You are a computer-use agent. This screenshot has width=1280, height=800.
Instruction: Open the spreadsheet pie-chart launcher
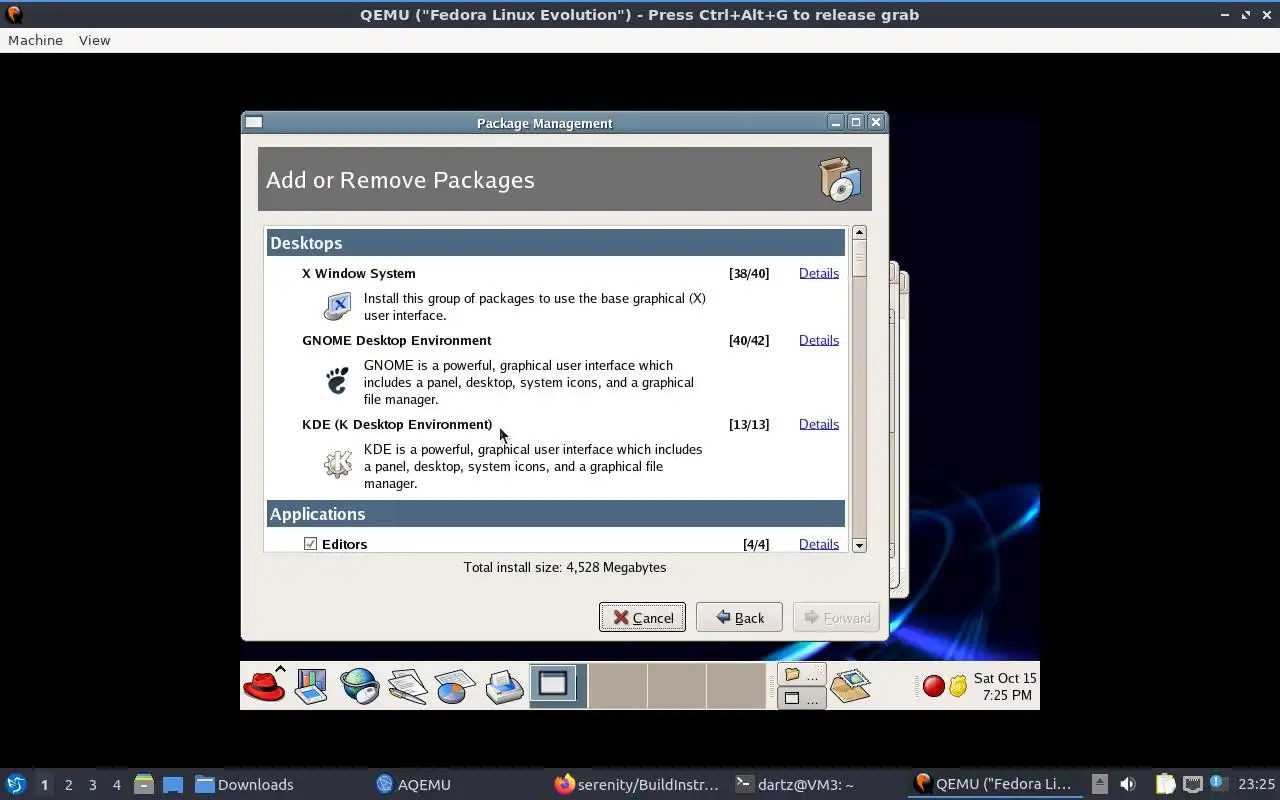coord(455,686)
